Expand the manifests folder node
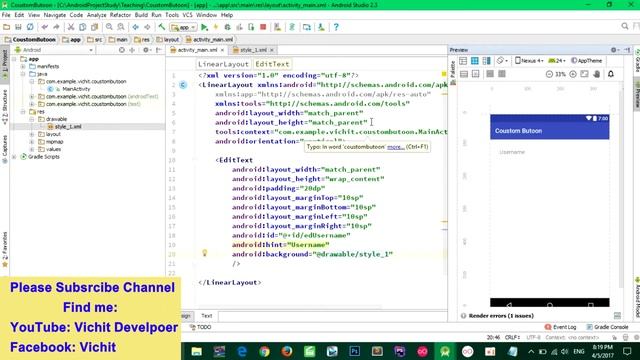Image resolution: width=640 pixels, height=360 pixels. coord(23,66)
